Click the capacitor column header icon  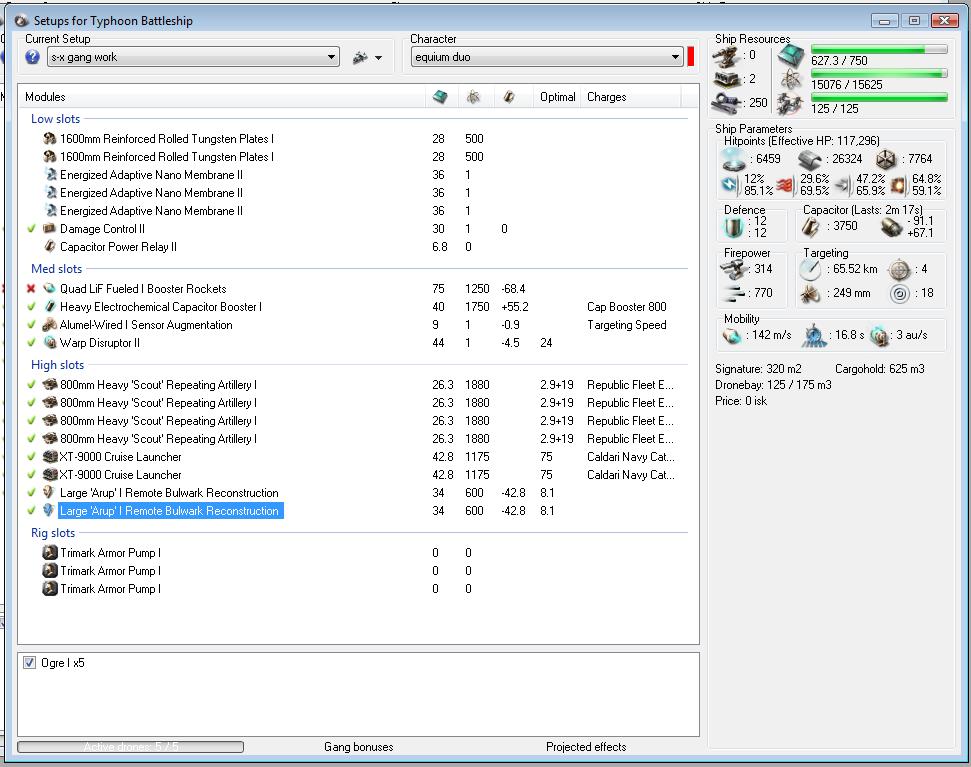pyautogui.click(x=508, y=97)
